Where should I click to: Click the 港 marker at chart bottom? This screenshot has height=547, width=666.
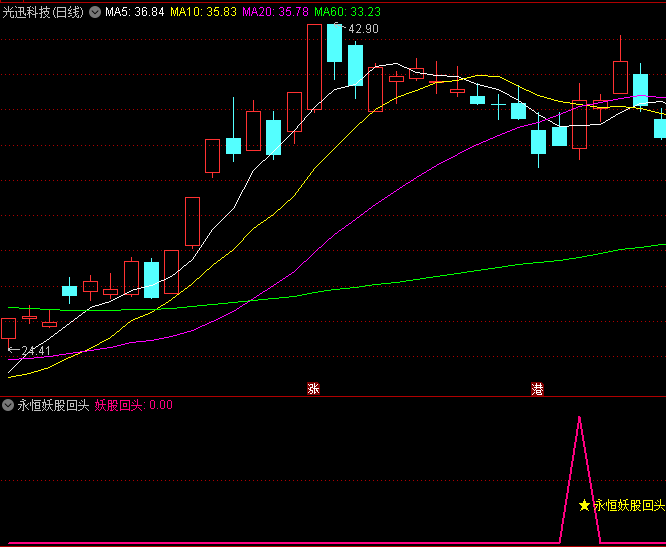[x=537, y=388]
